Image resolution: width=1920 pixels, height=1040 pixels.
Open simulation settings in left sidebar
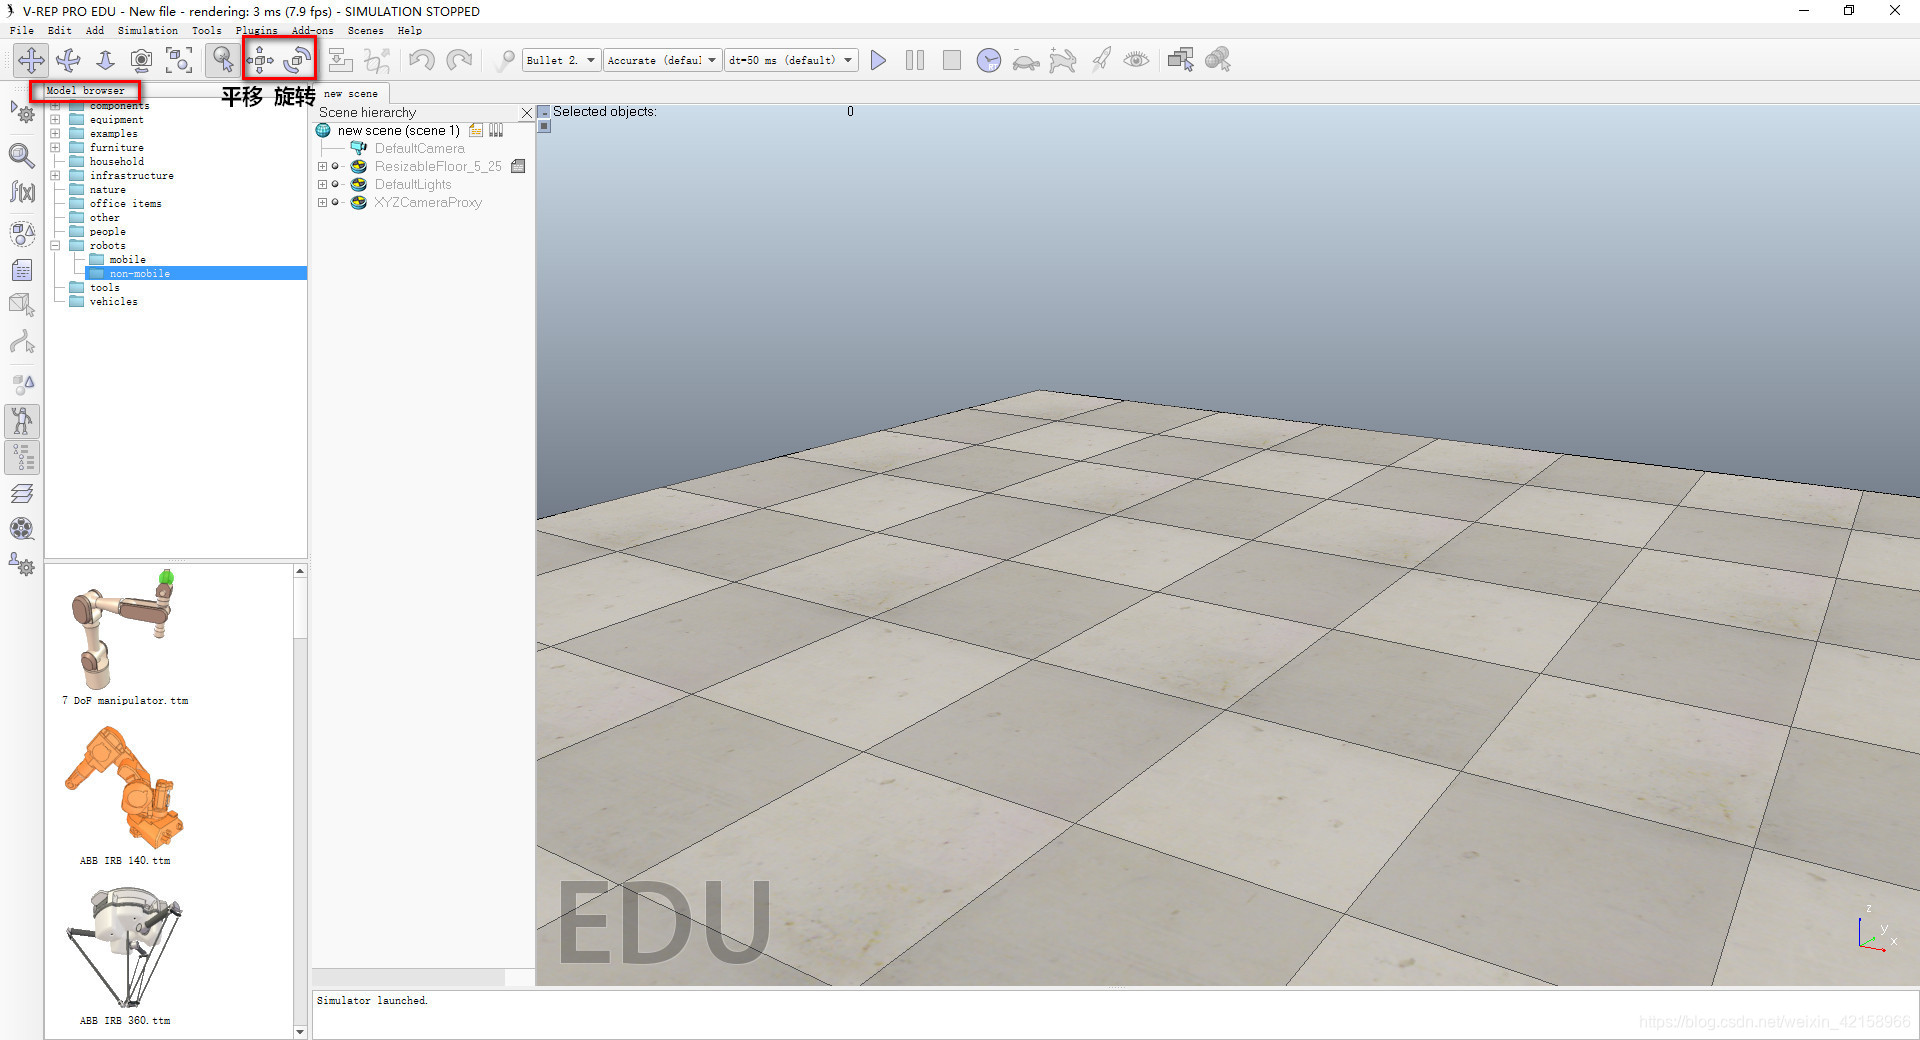pos(22,113)
